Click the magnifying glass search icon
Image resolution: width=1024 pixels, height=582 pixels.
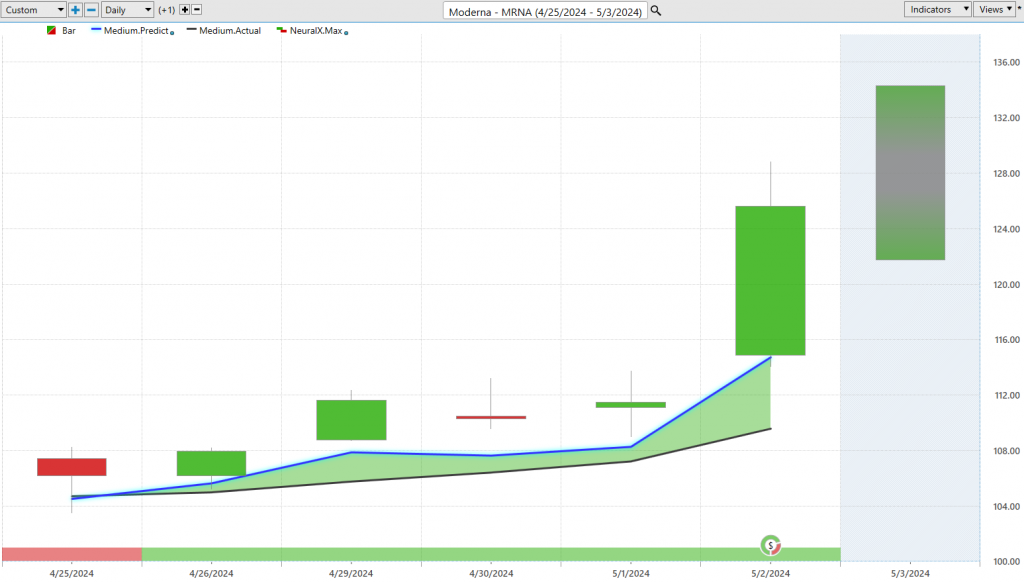[x=656, y=11]
